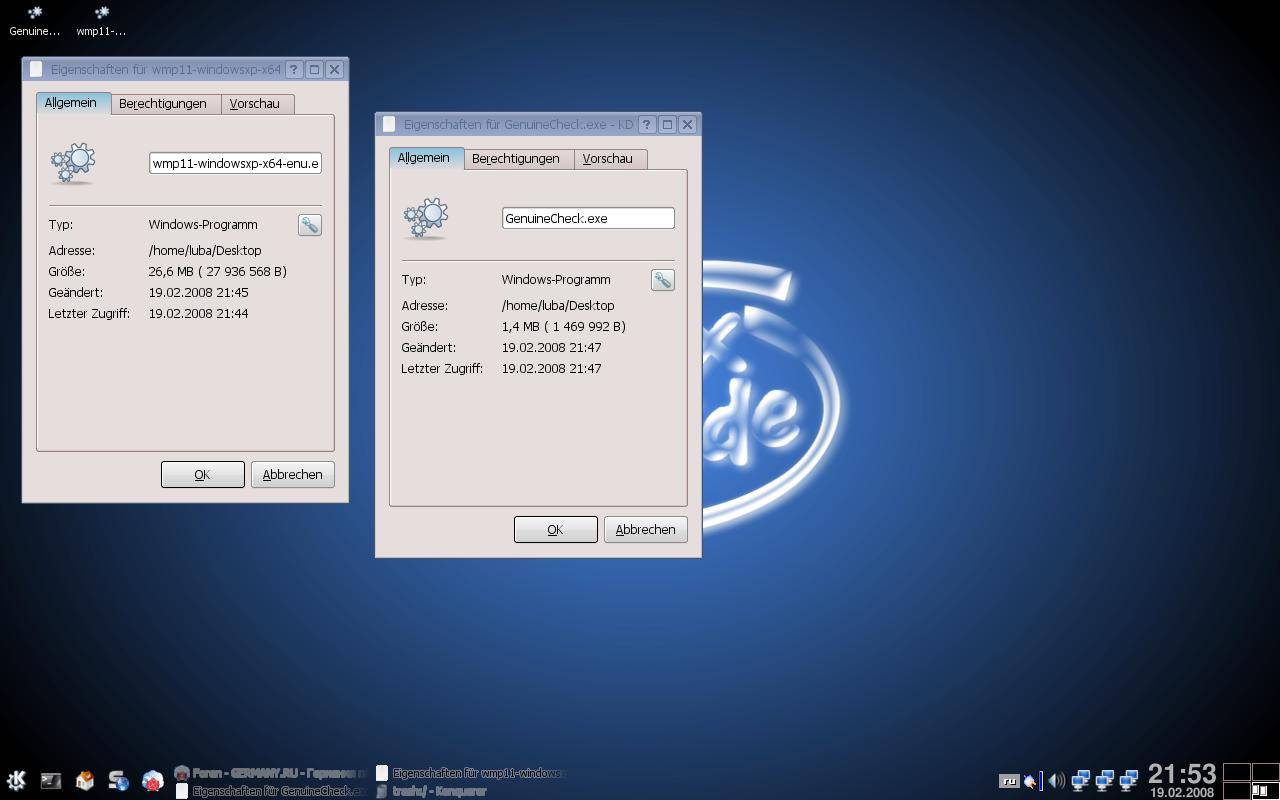Image resolution: width=1280 pixels, height=800 pixels.
Task: Launch the S globe browser panel icon
Action: [118, 781]
